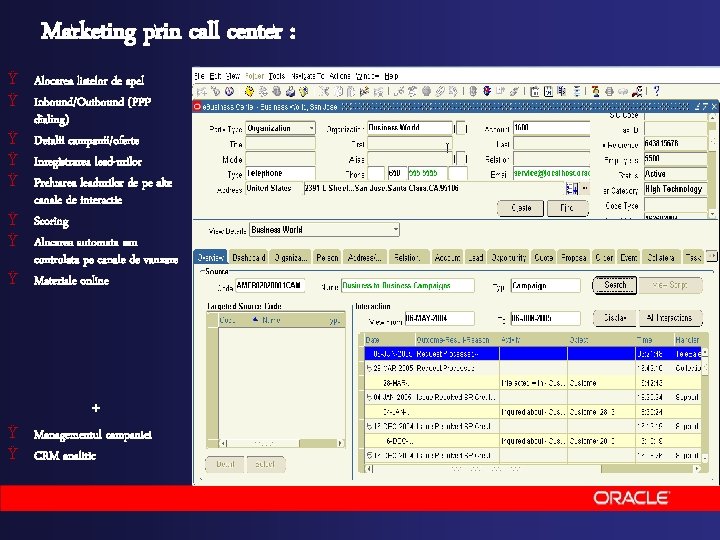Image resolution: width=720 pixels, height=540 pixels.
Task: Open the Tools menu
Action: (x=277, y=76)
